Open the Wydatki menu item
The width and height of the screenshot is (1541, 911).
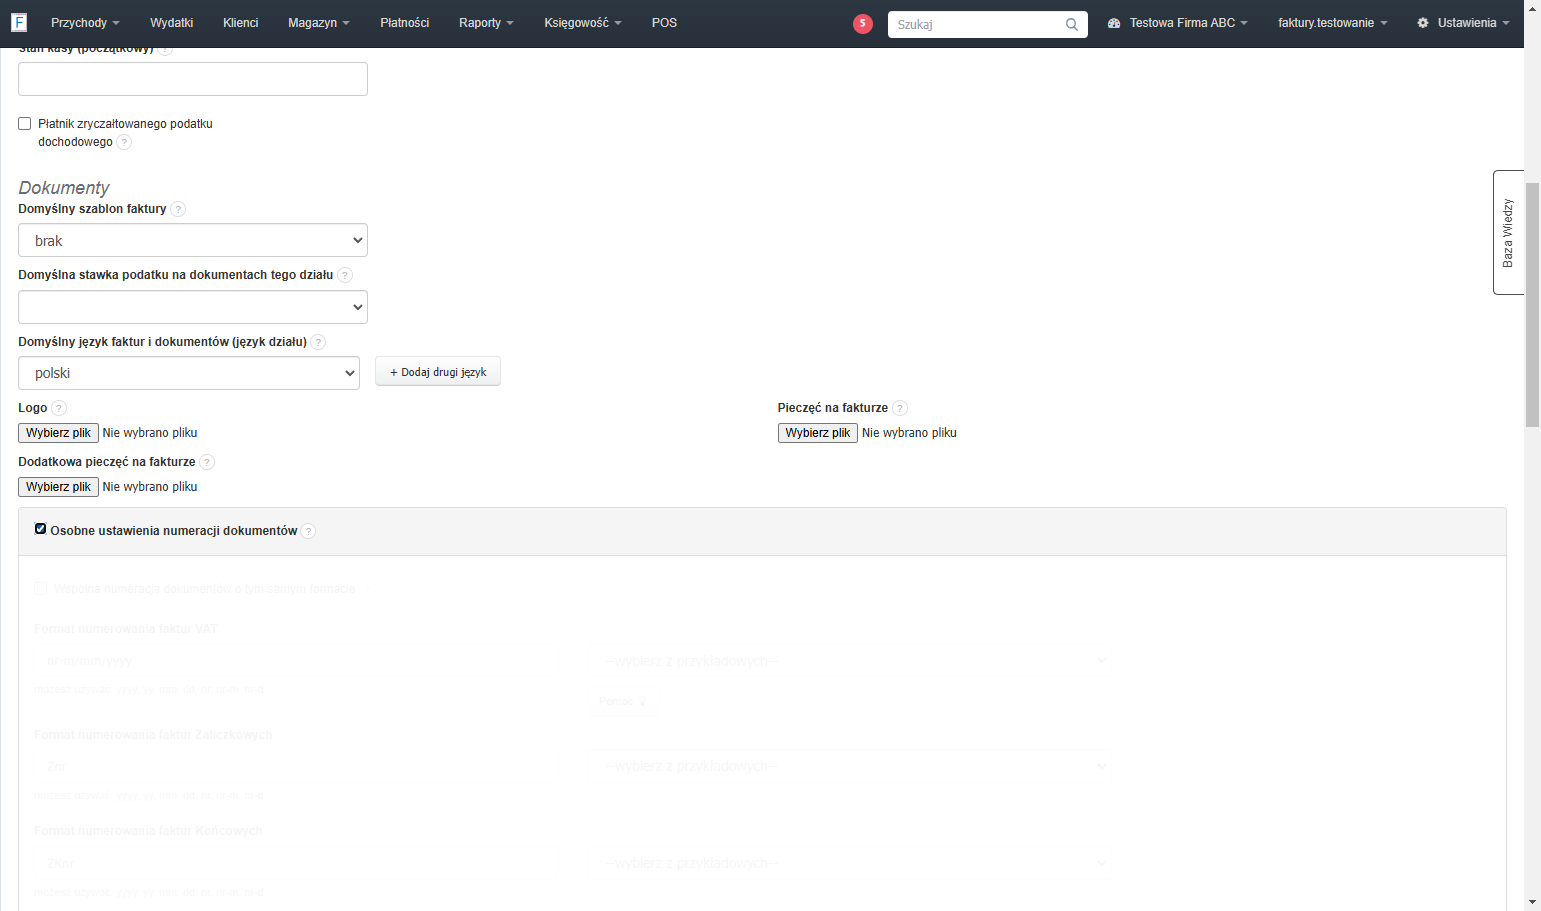tap(172, 23)
